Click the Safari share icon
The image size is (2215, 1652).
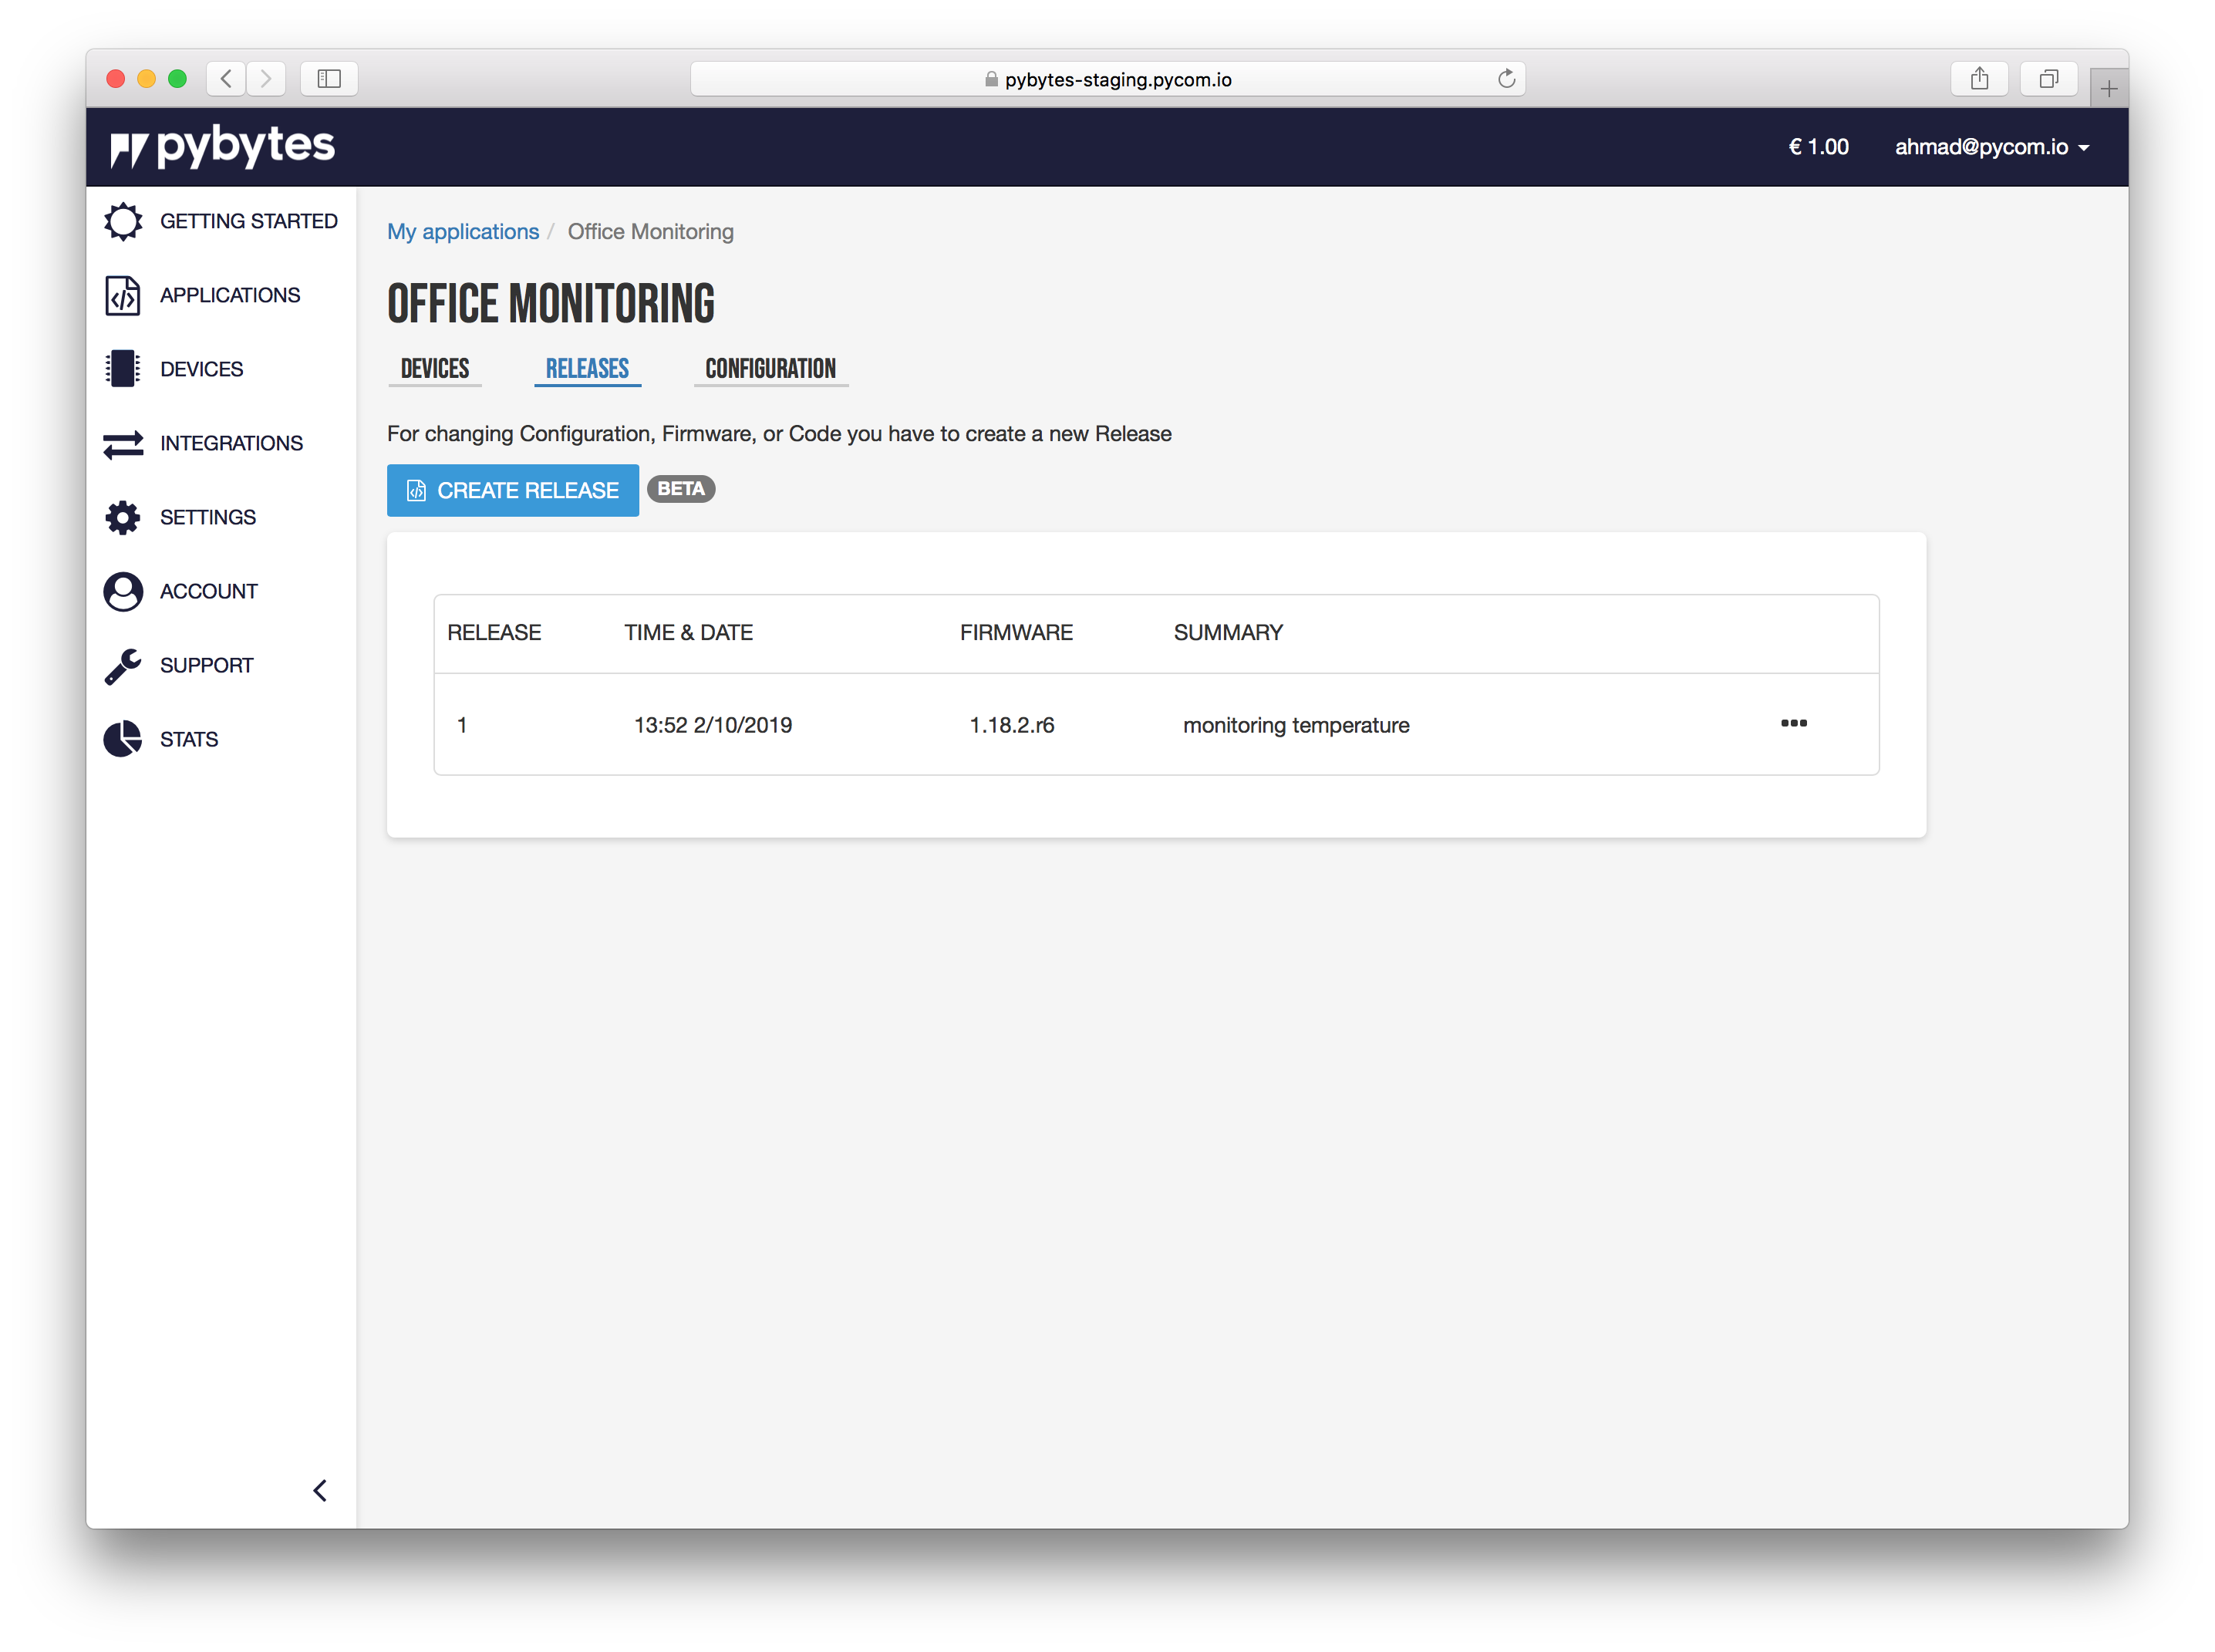click(x=1979, y=79)
